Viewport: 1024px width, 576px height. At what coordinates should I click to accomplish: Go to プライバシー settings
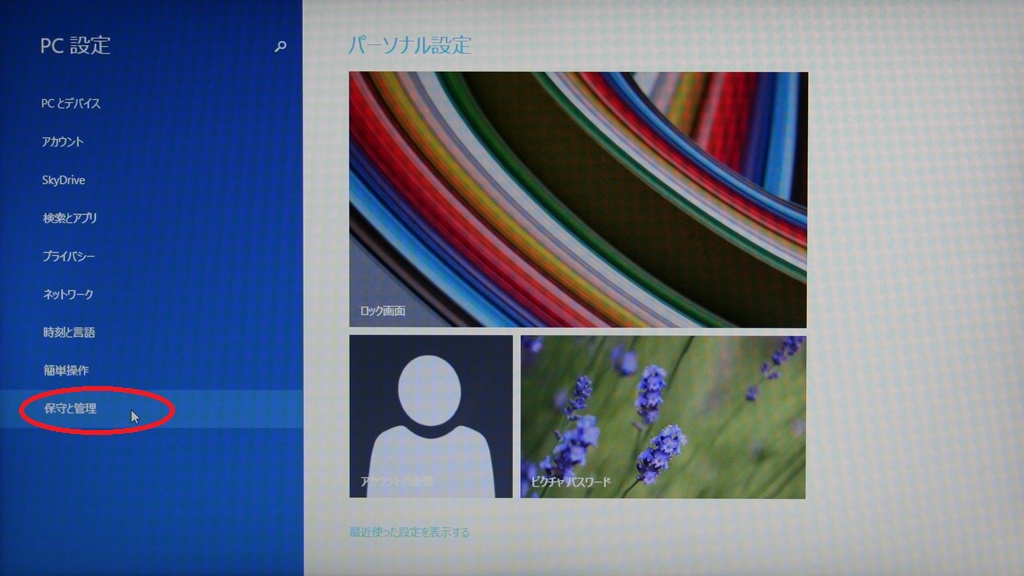[x=69, y=256]
